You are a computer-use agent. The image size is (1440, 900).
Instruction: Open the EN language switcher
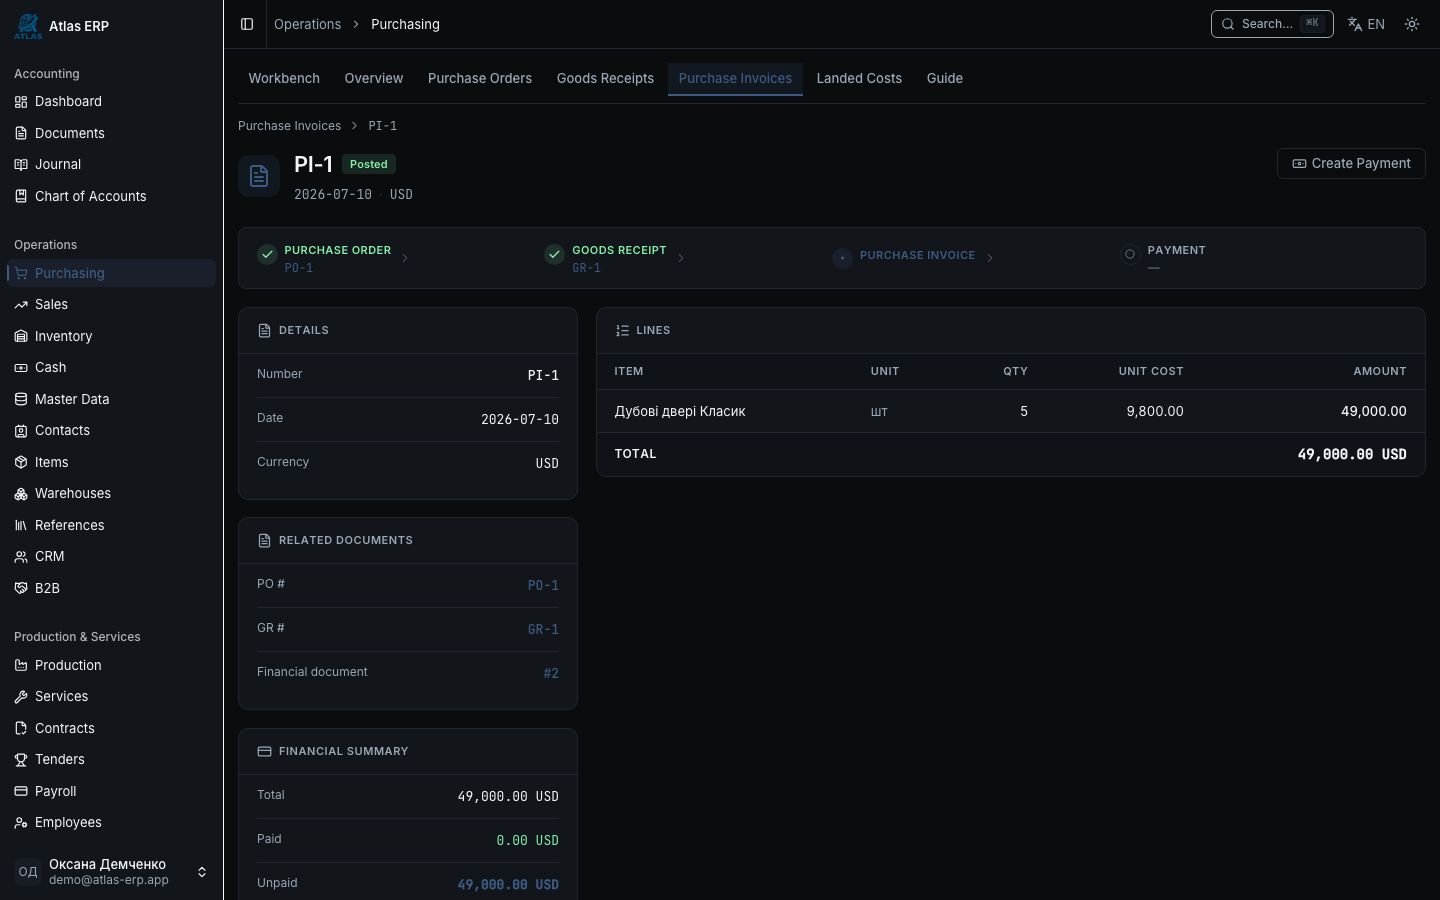click(x=1366, y=24)
